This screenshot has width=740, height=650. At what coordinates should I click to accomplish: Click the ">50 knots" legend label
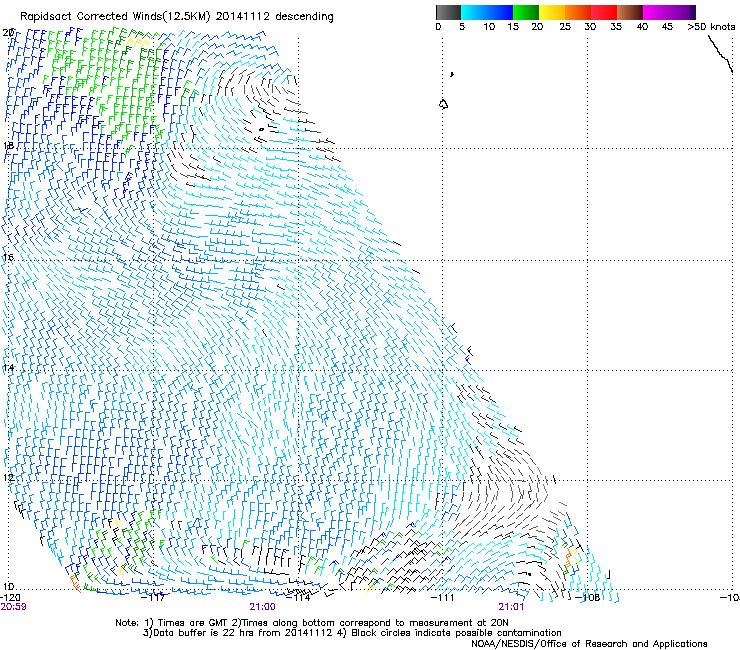[x=711, y=27]
